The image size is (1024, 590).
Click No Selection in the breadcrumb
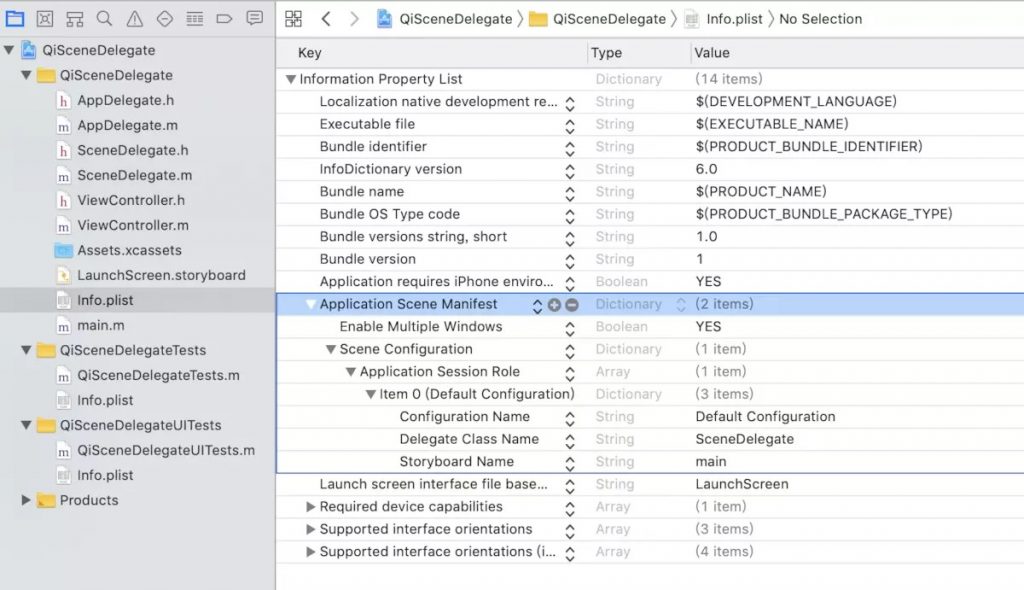pos(820,19)
